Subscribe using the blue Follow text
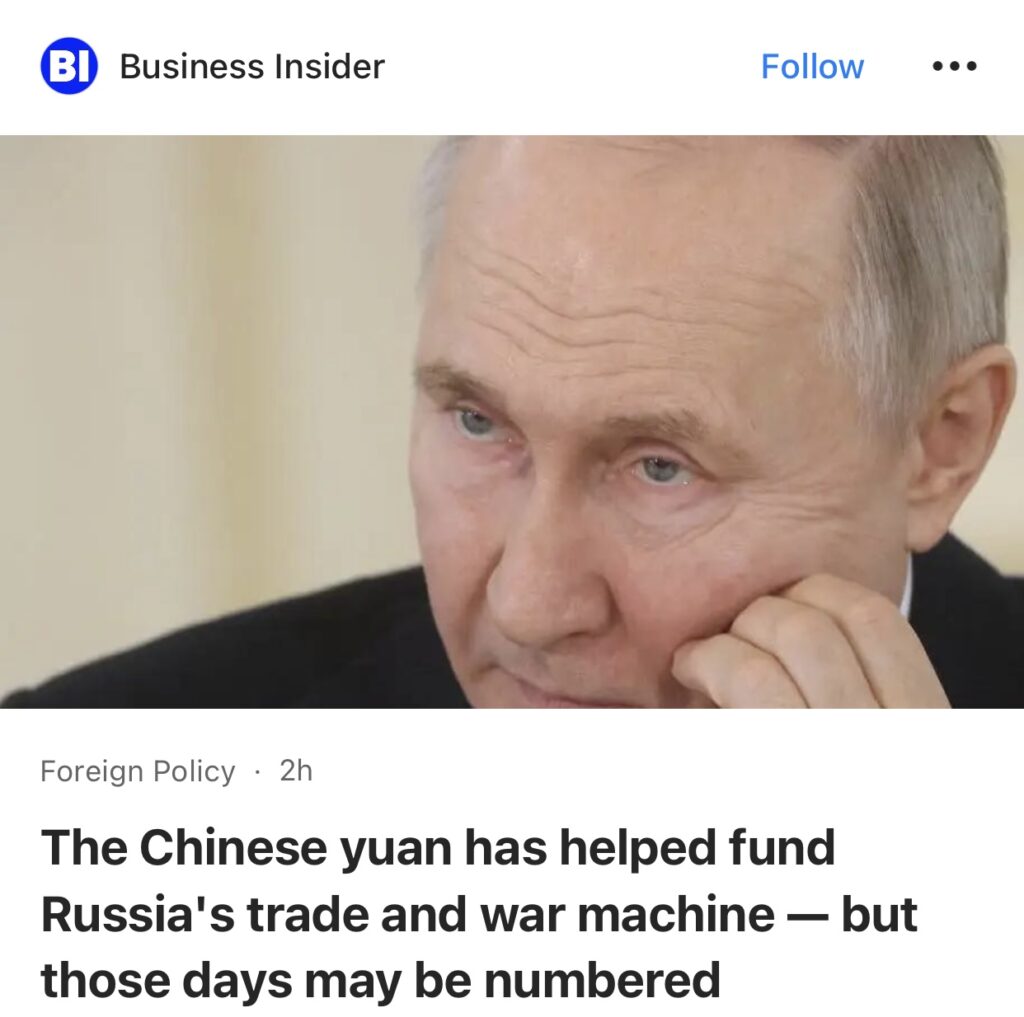The width and height of the screenshot is (1024, 1017). pos(812,66)
